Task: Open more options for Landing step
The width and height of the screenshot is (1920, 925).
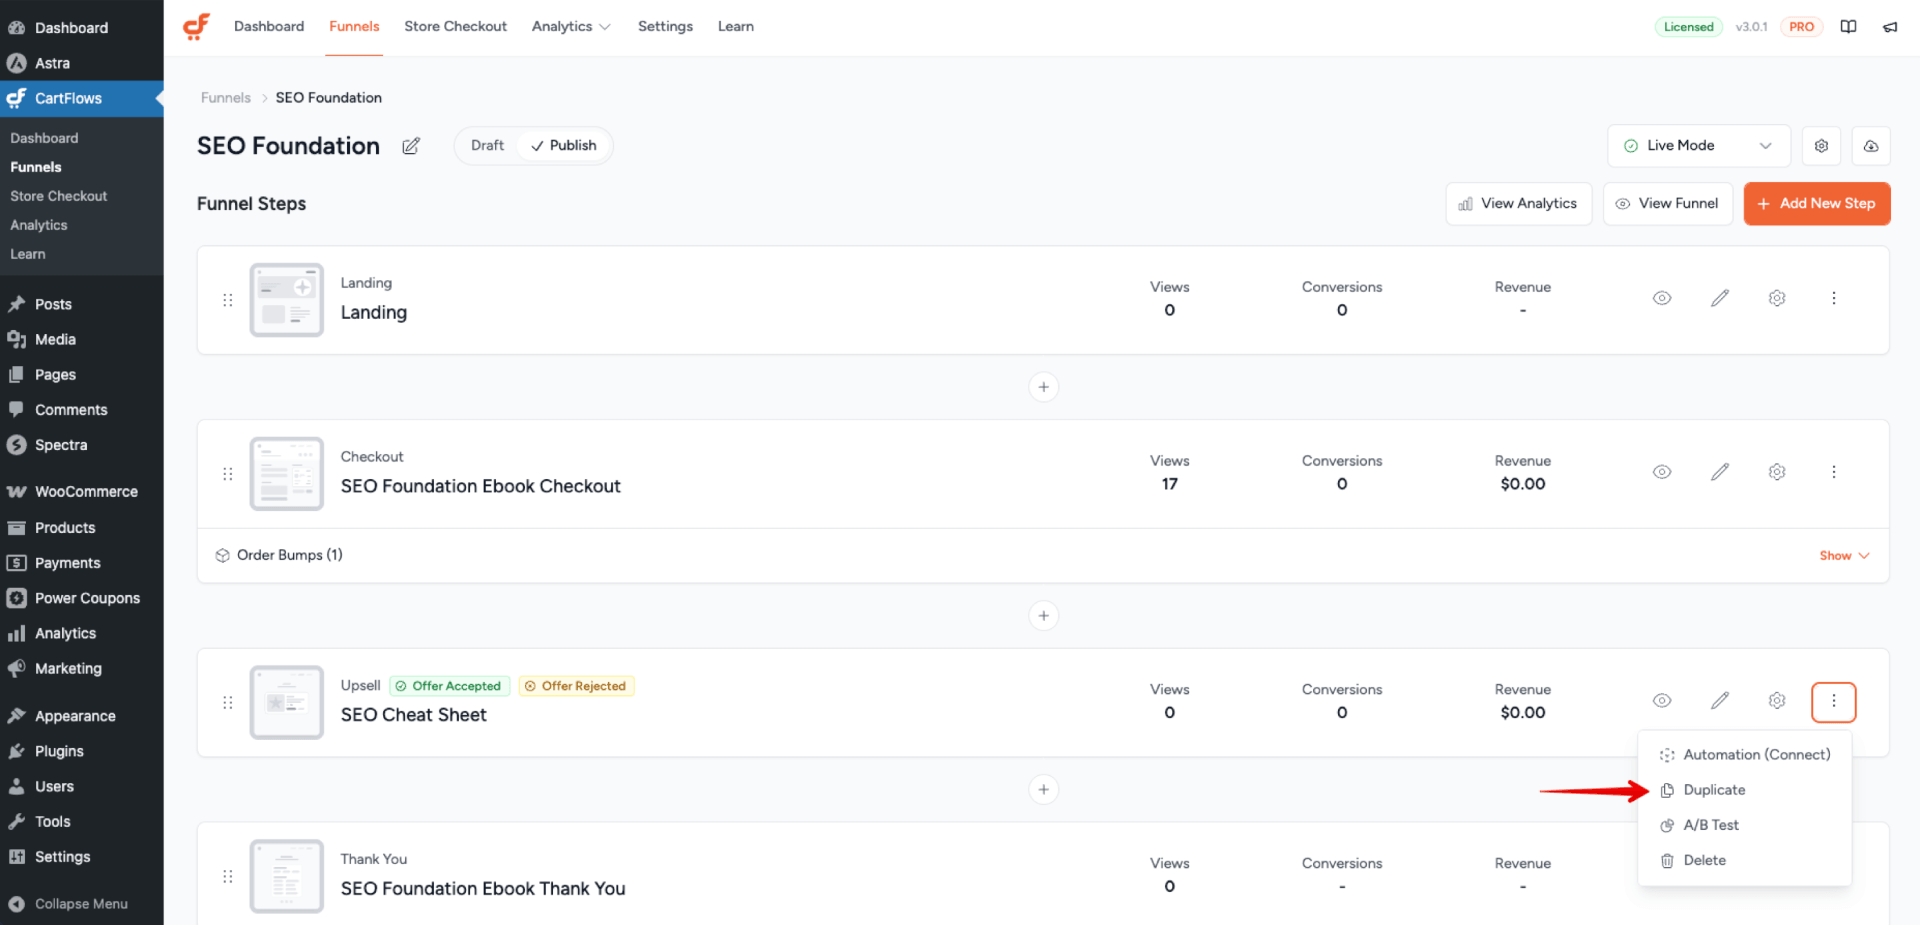Action: pos(1834,298)
